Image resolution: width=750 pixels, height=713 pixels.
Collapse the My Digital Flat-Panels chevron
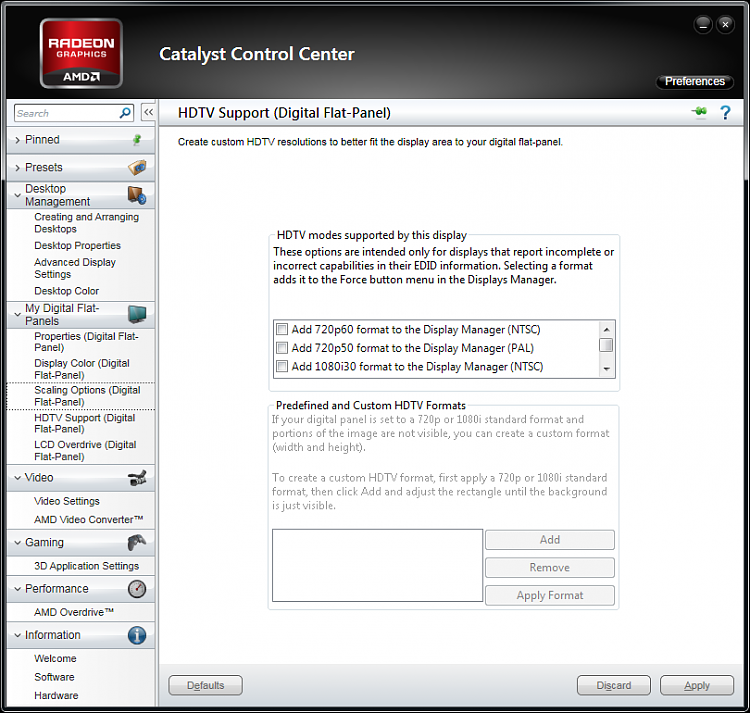coord(17,314)
